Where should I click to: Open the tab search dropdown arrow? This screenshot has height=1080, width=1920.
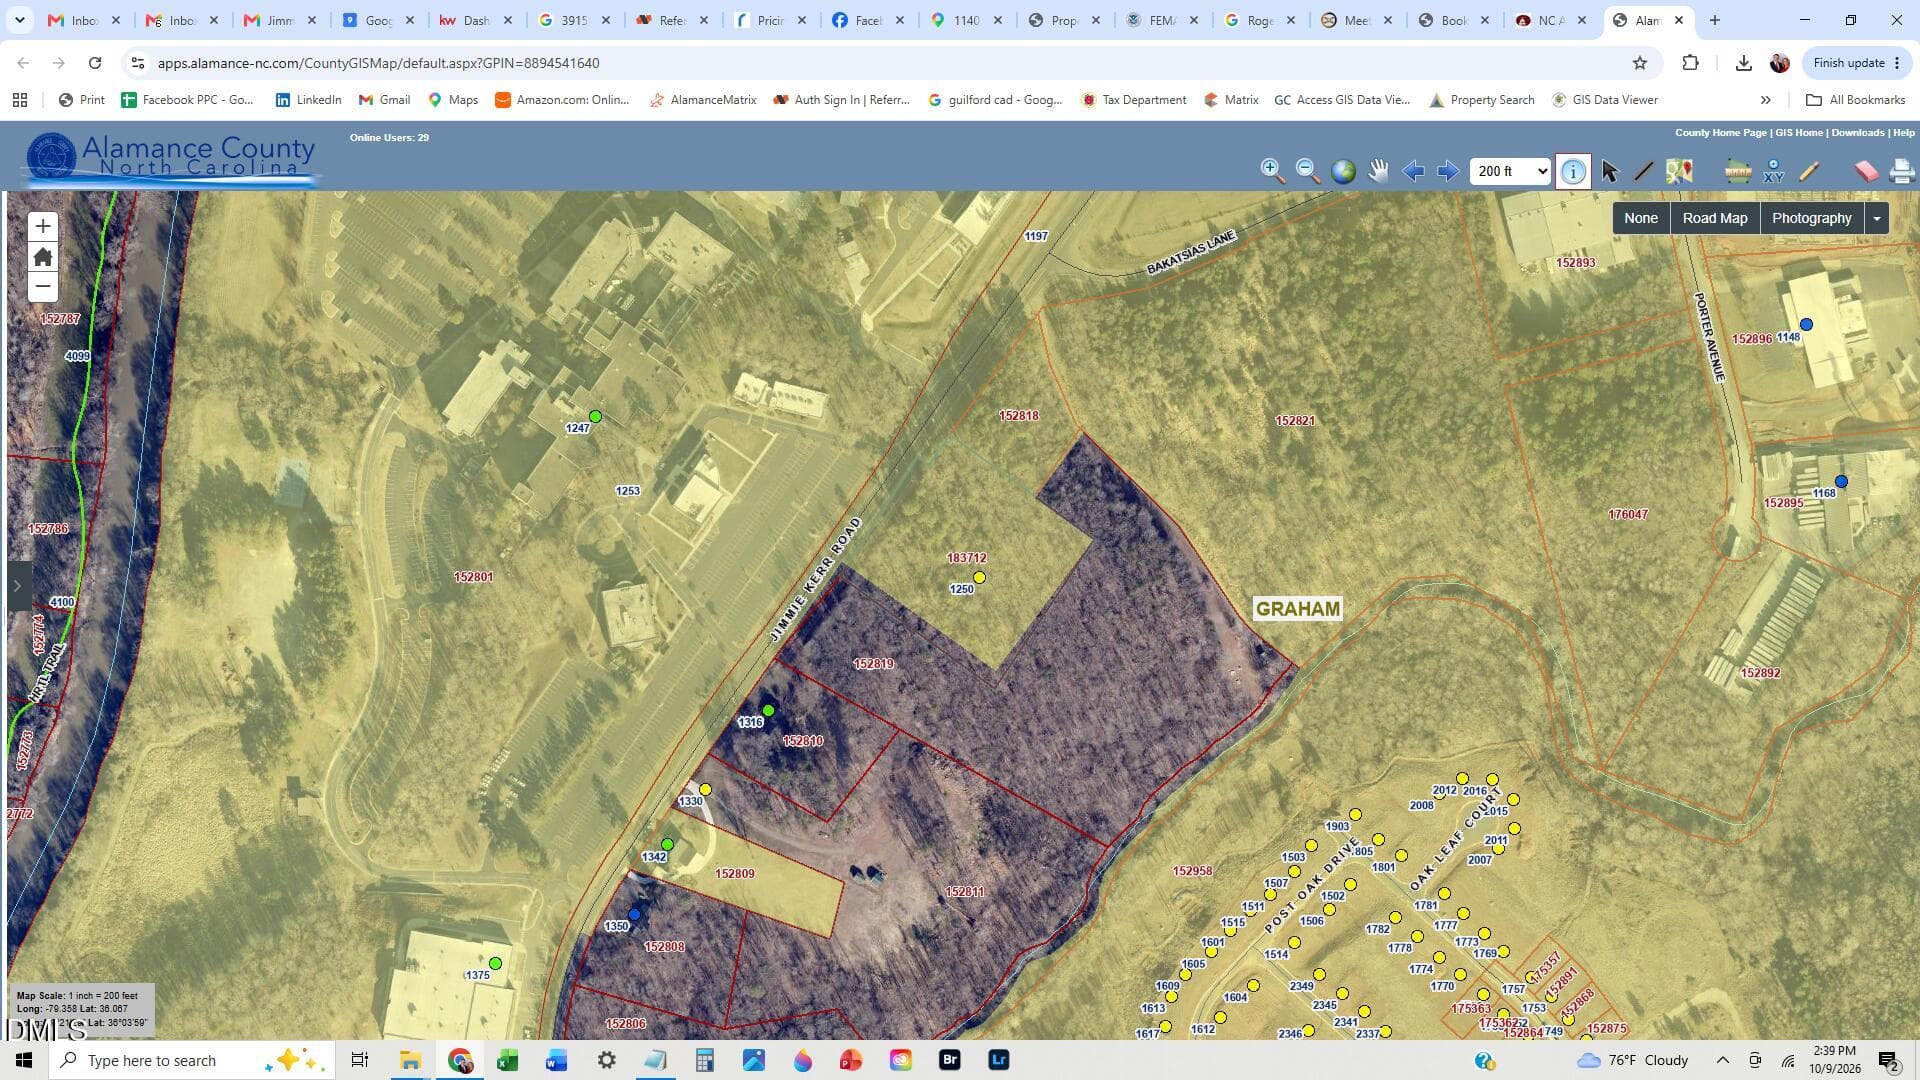[19, 20]
